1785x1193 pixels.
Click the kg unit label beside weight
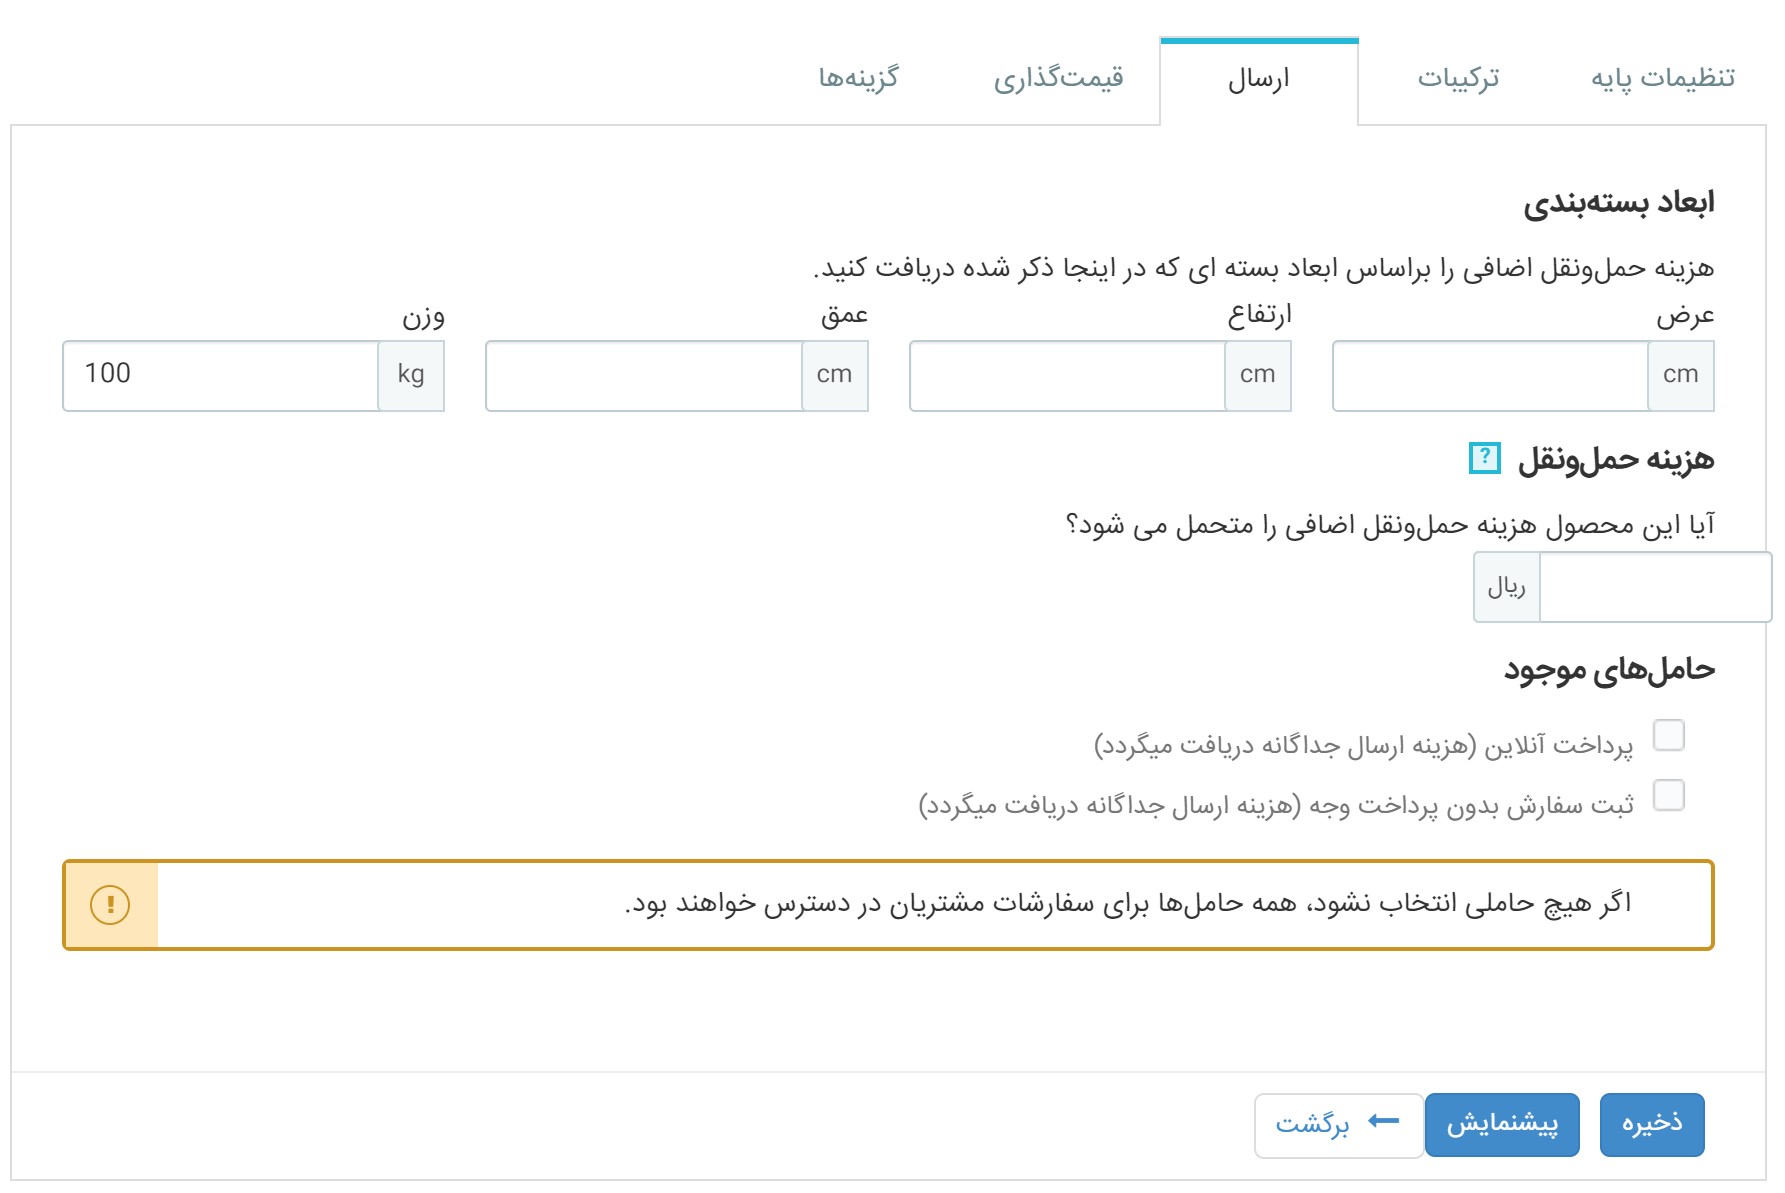(x=411, y=375)
